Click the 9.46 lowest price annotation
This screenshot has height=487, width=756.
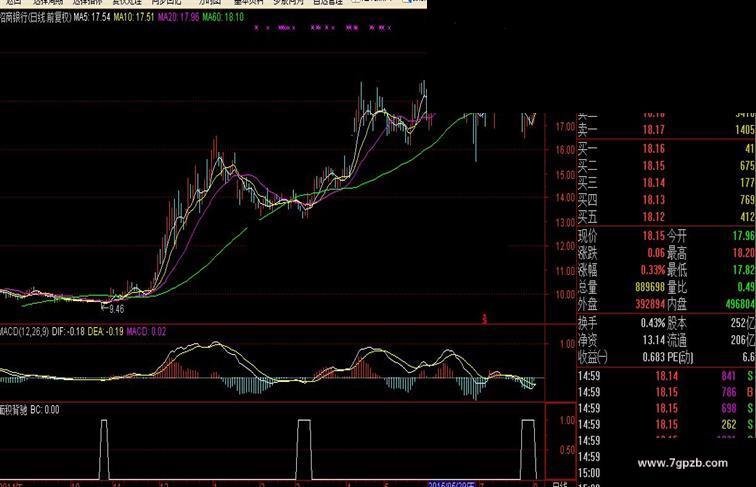116,309
